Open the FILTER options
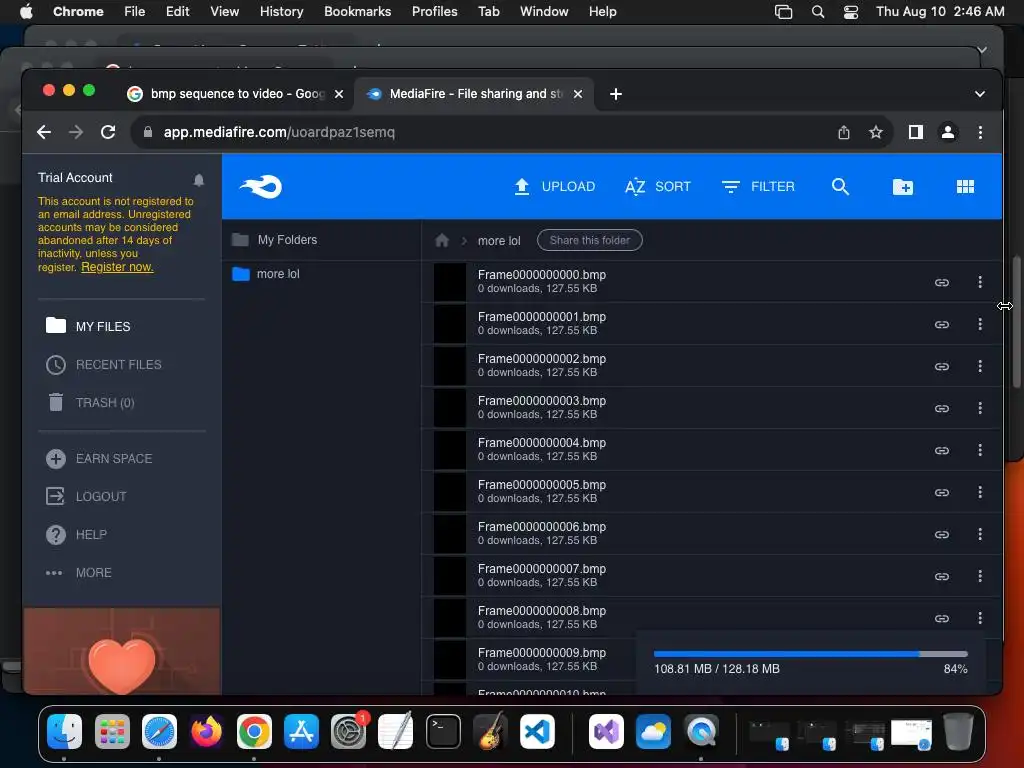 pyautogui.click(x=758, y=187)
